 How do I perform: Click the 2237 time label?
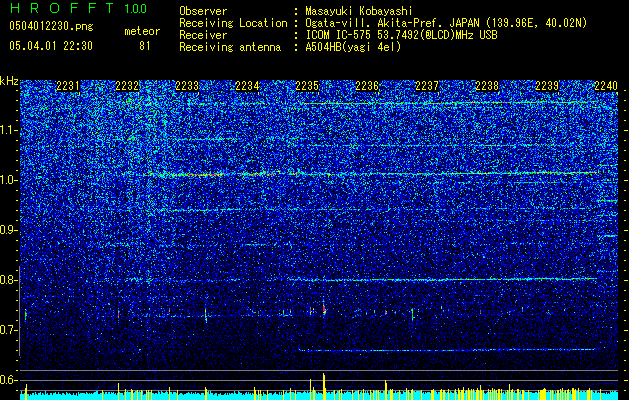[427, 86]
